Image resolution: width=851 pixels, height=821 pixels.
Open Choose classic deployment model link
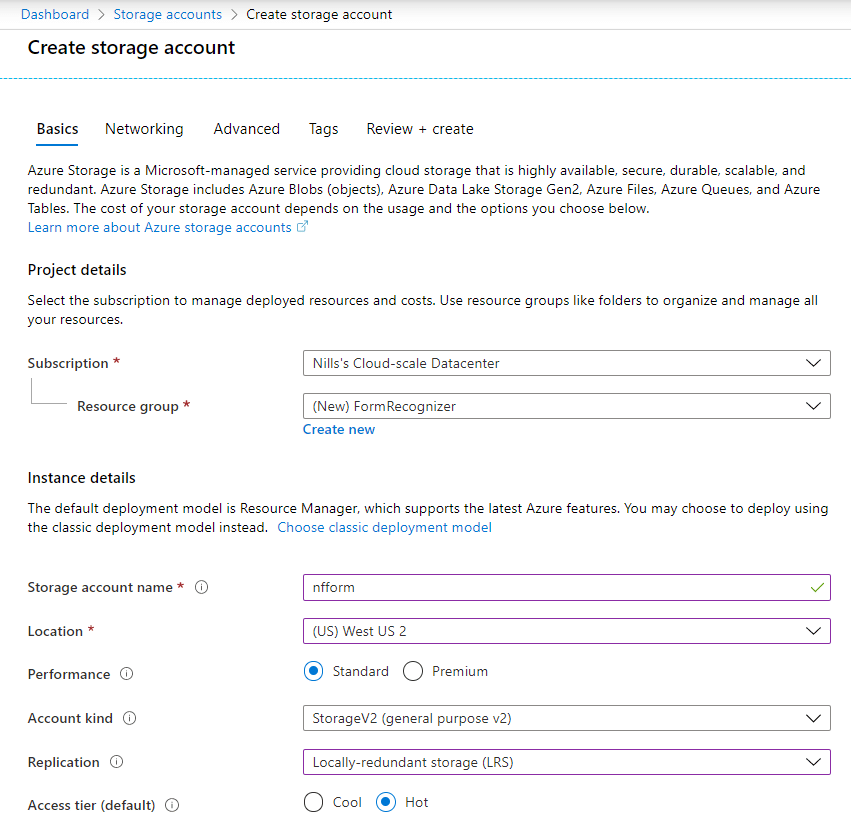384,527
